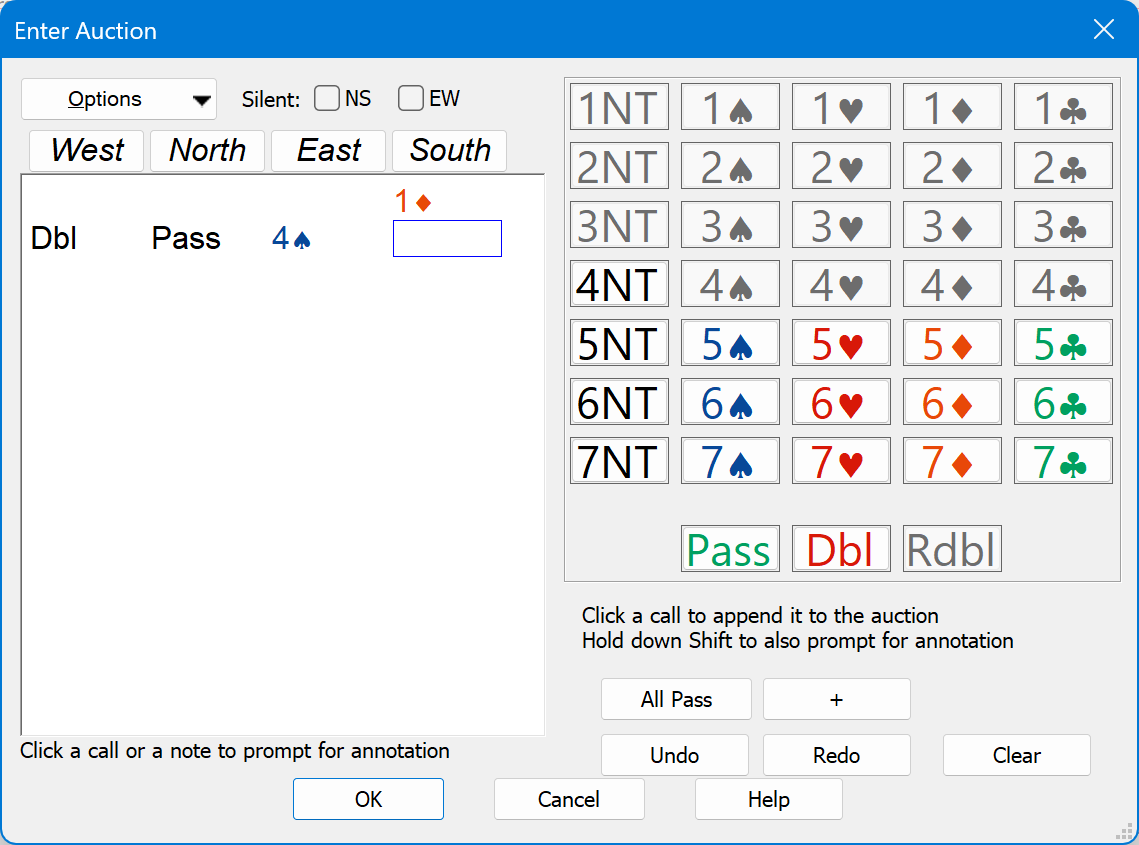Choose the 7♠ grand slam bid

click(730, 461)
